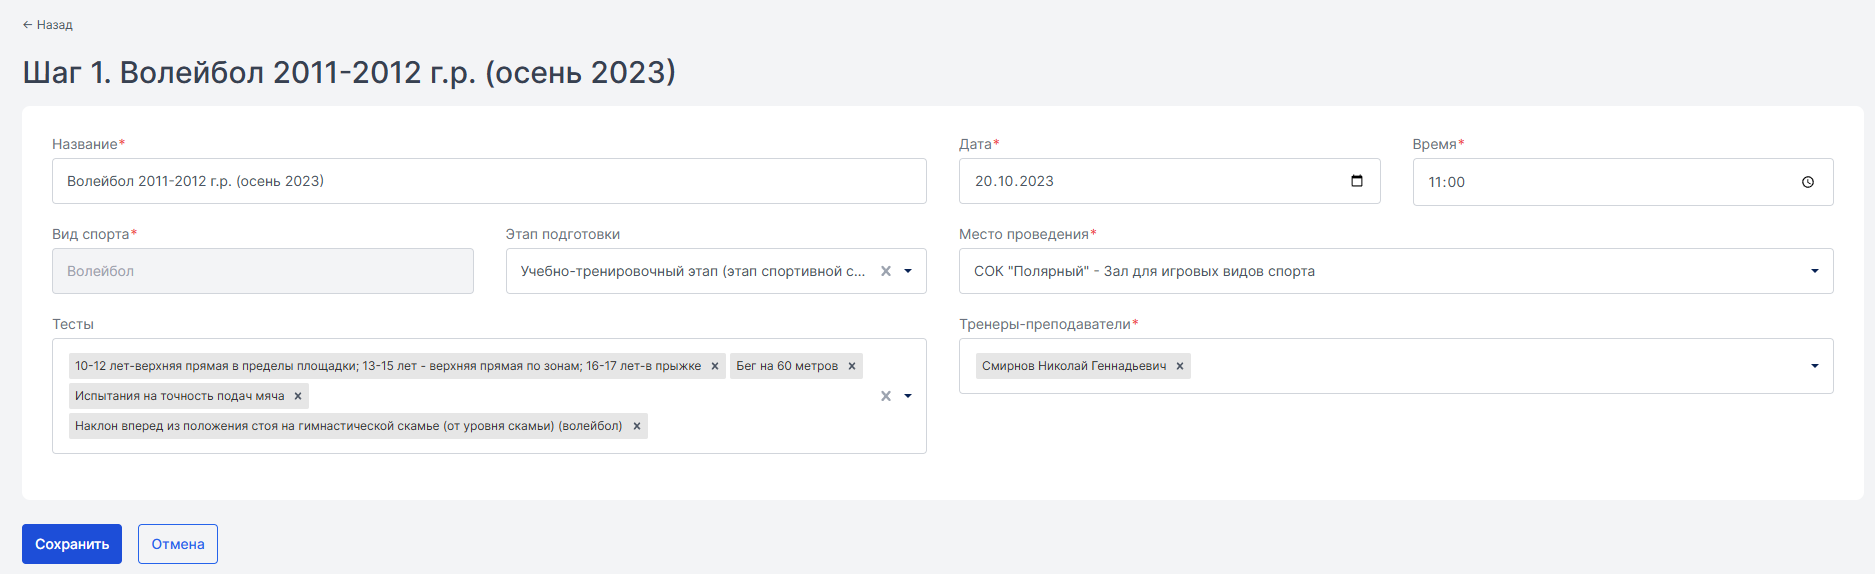Expand the Тесты dropdown arrow
The height and width of the screenshot is (574, 1875).
908,396
